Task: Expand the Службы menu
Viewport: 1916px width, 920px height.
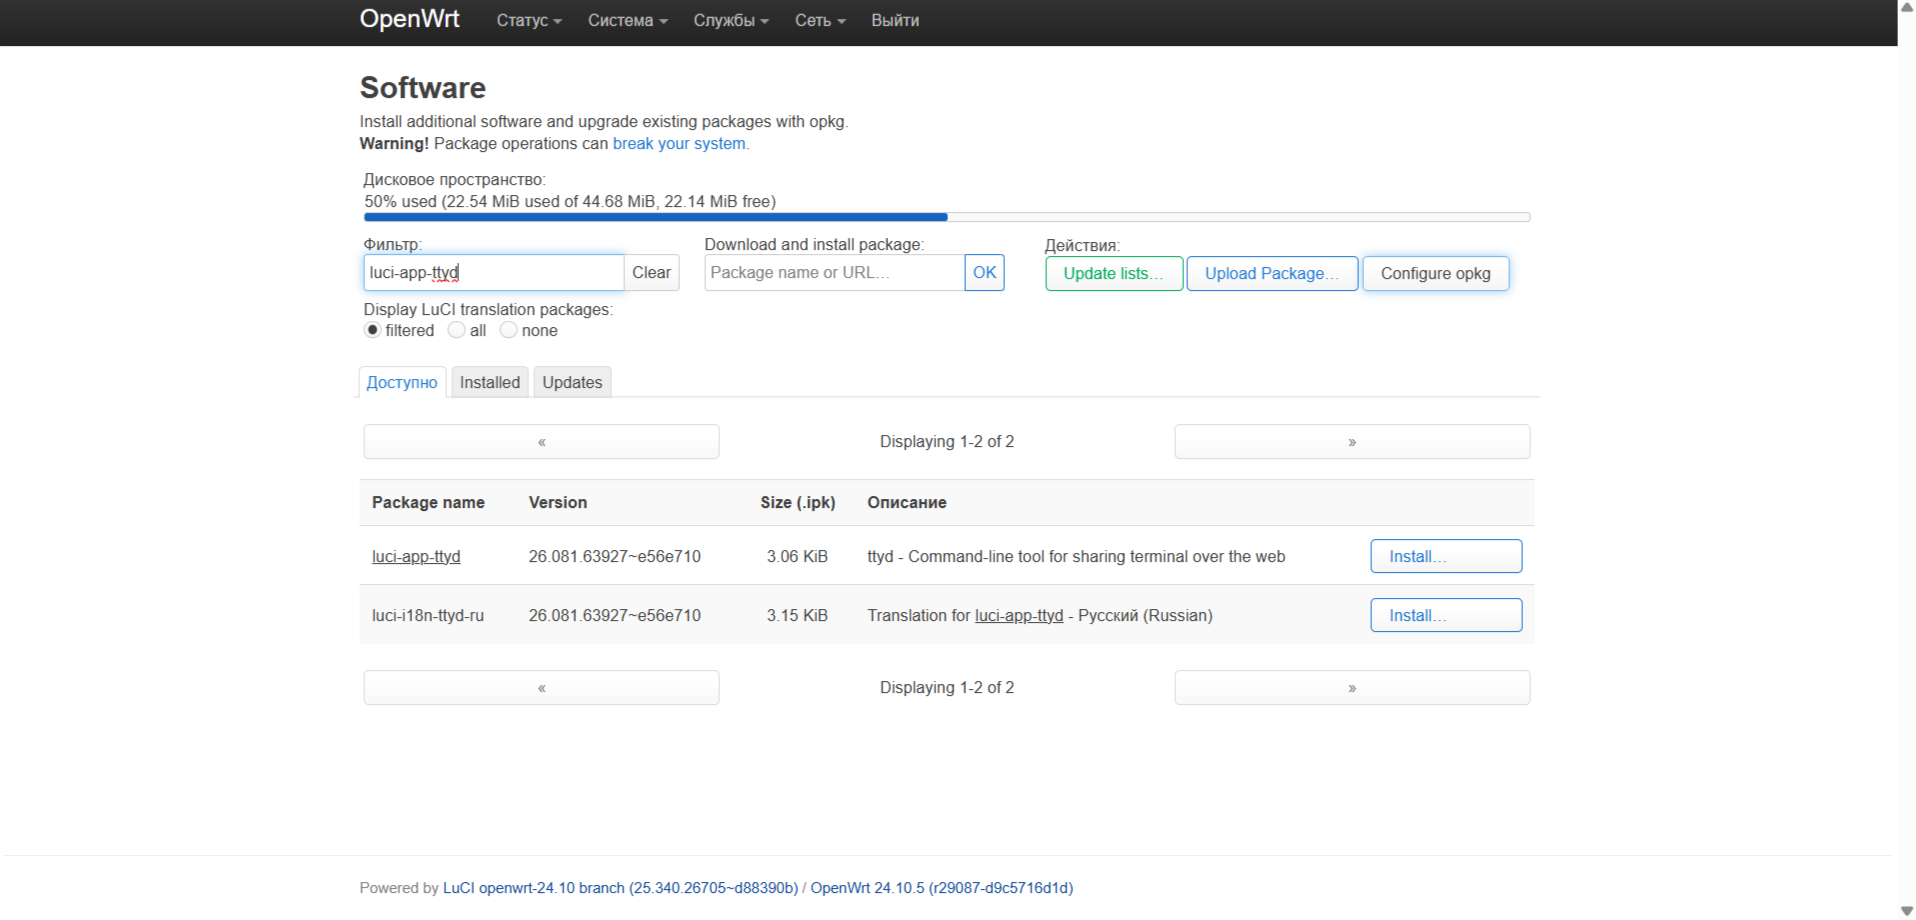Action: tap(731, 20)
